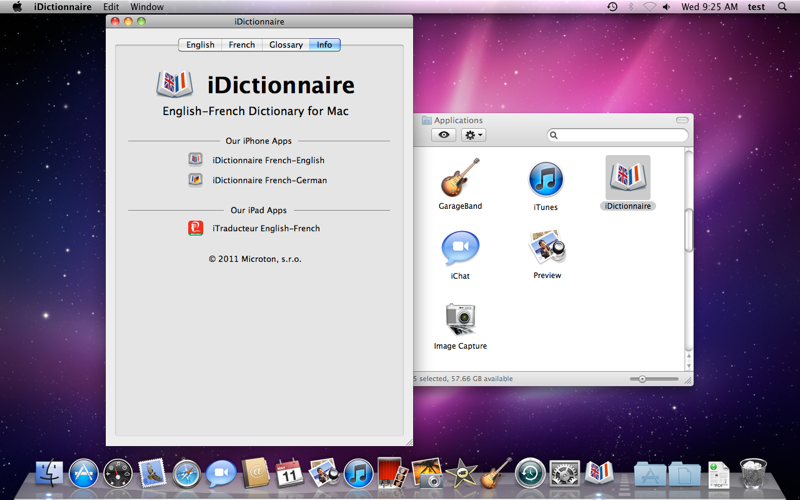The image size is (800, 500).
Task: Launch iTunes from the Dock
Action: pyautogui.click(x=358, y=473)
